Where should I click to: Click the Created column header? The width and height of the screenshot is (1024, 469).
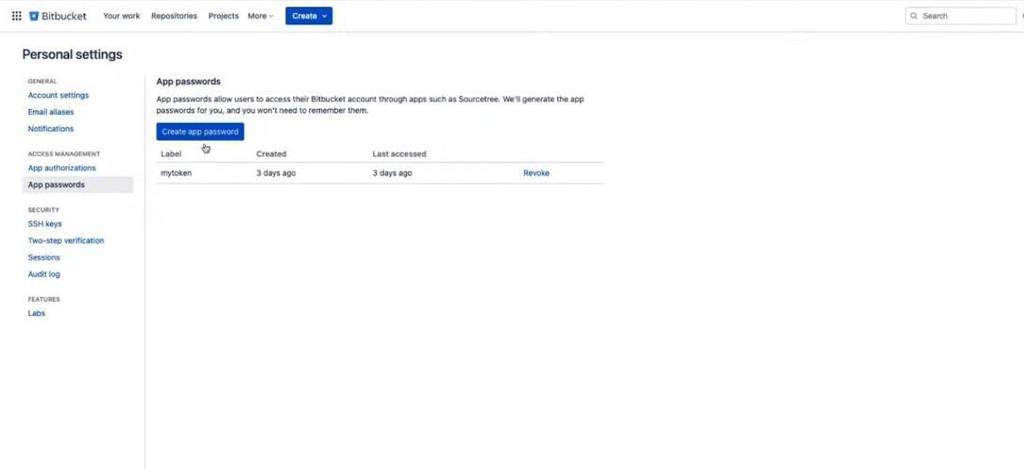271,154
